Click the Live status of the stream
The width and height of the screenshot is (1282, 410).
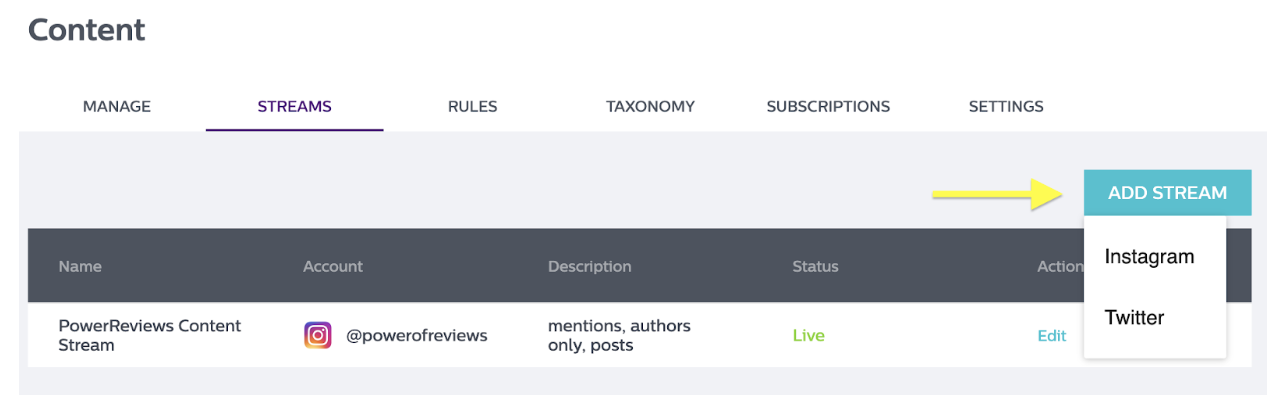pyautogui.click(x=808, y=336)
